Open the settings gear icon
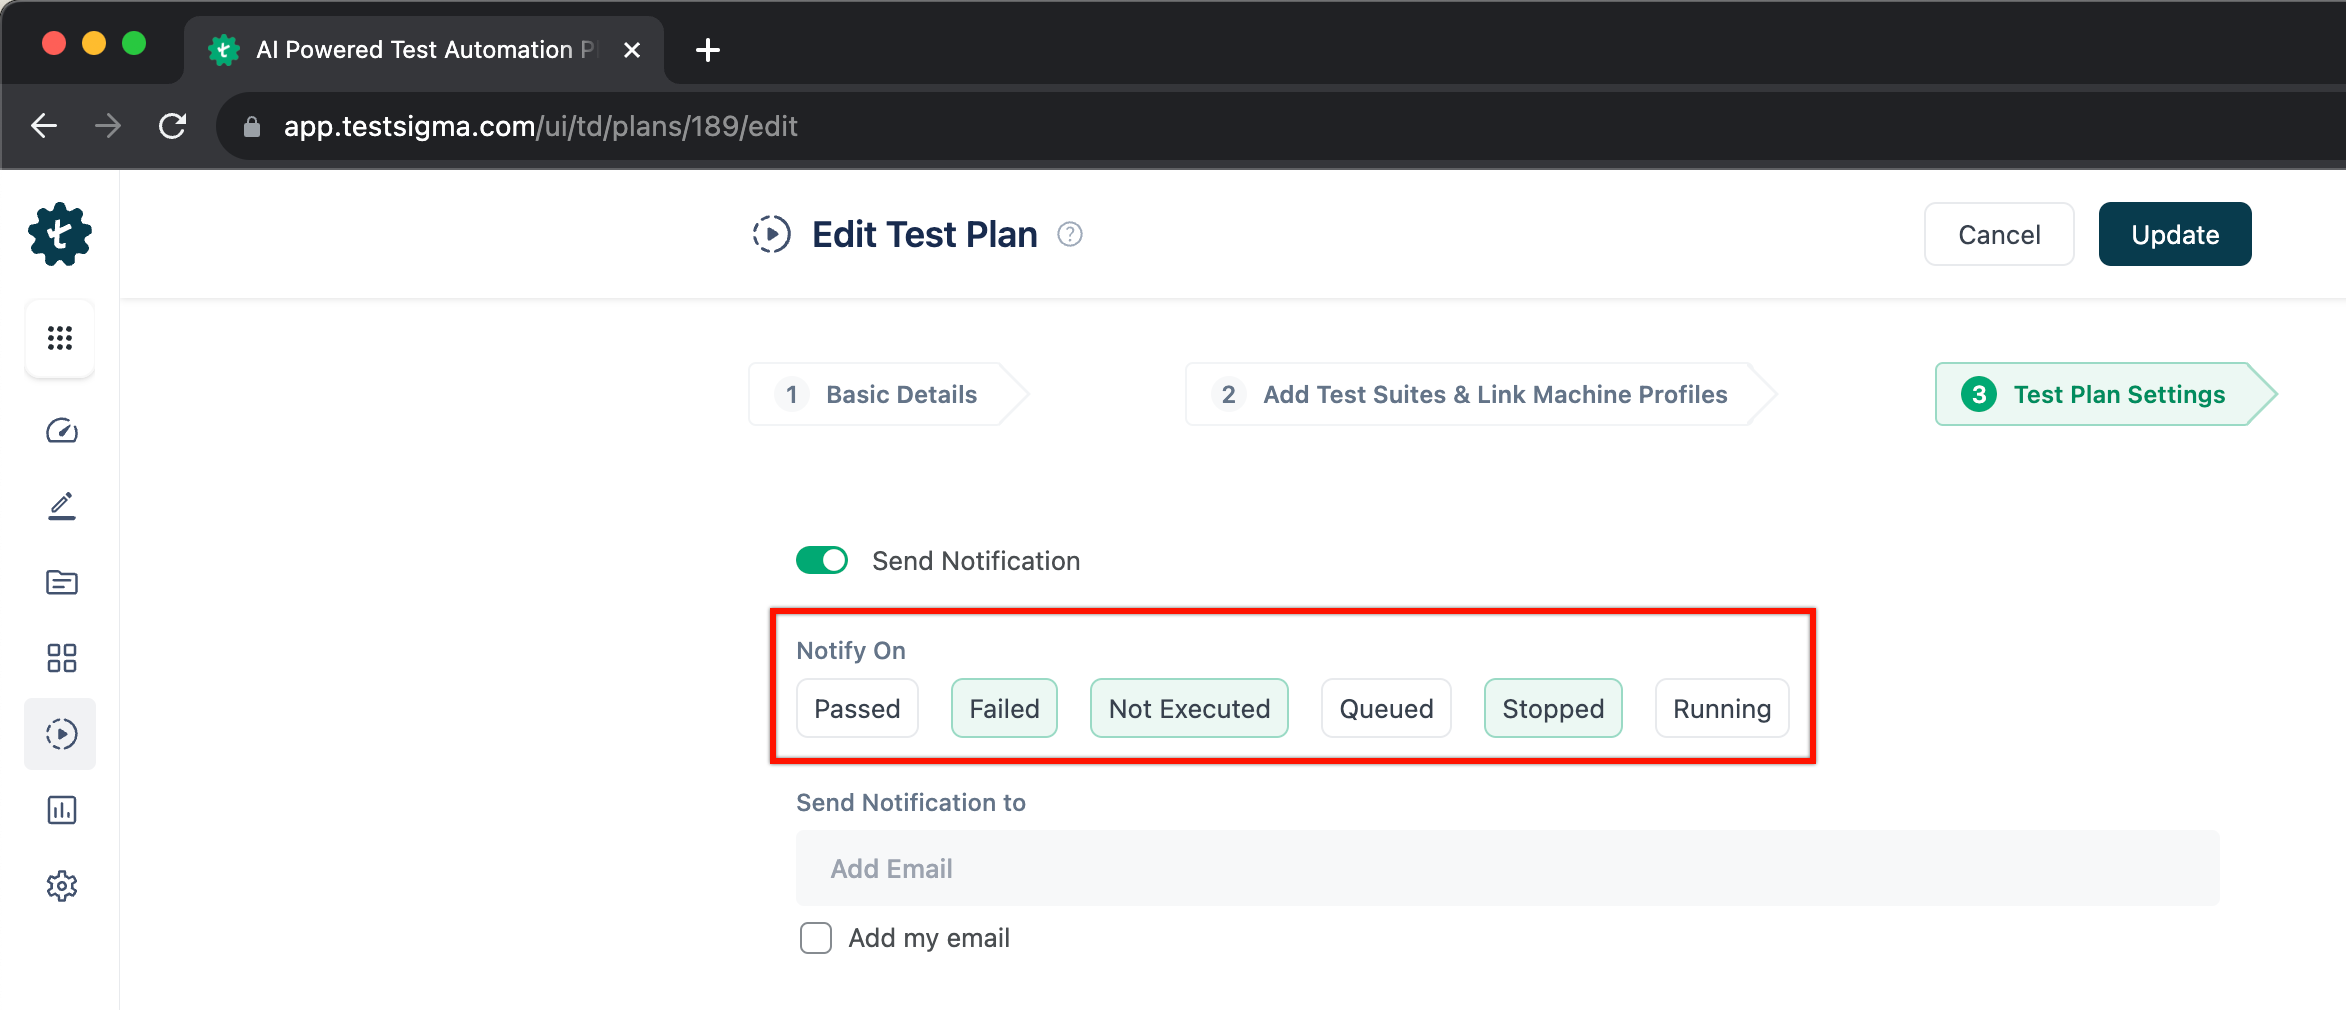 pos(61,886)
